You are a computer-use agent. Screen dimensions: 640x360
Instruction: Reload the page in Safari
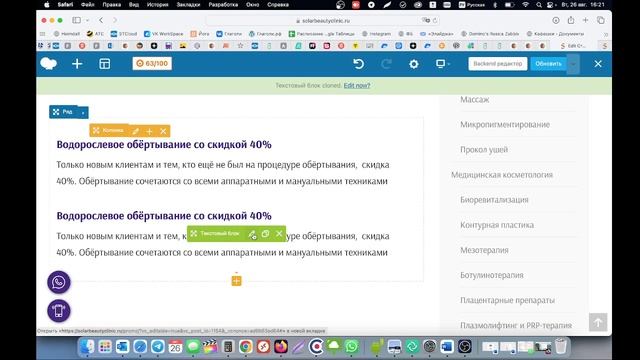point(435,20)
